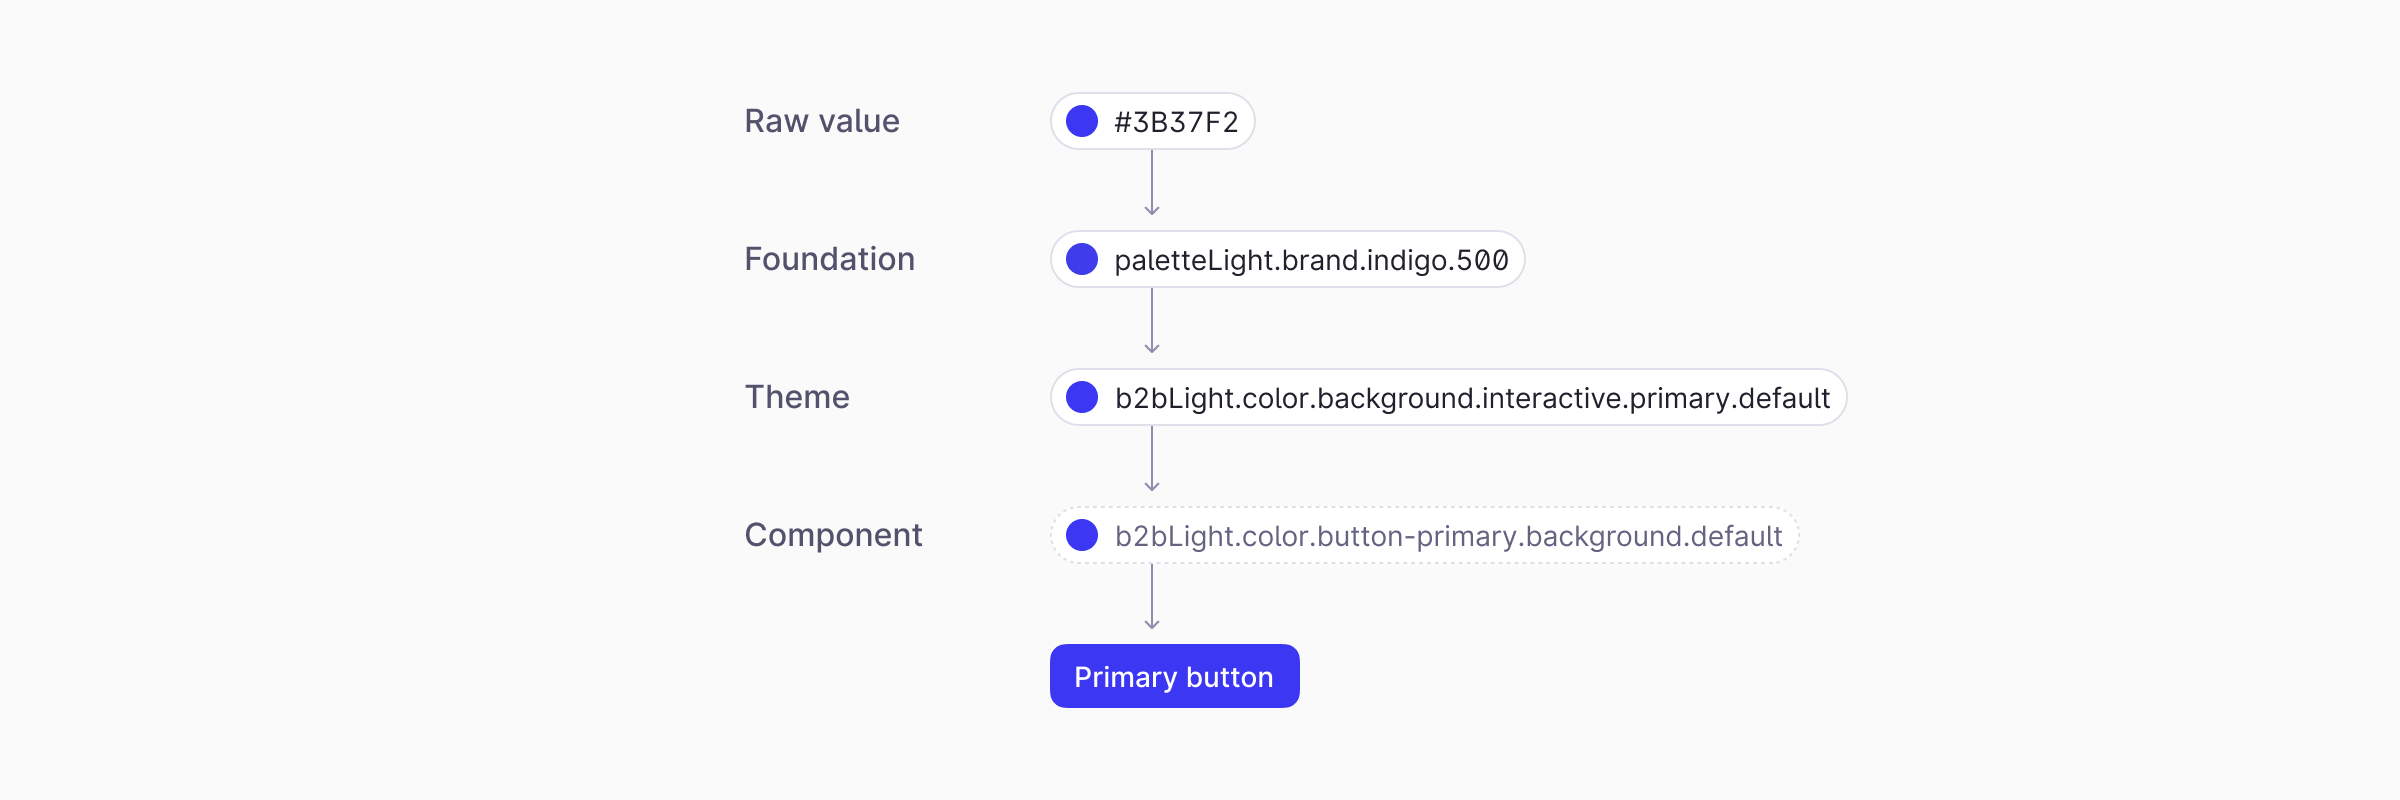
Task: Click the arrow from Theme token to Component token
Action: pos(1152,459)
